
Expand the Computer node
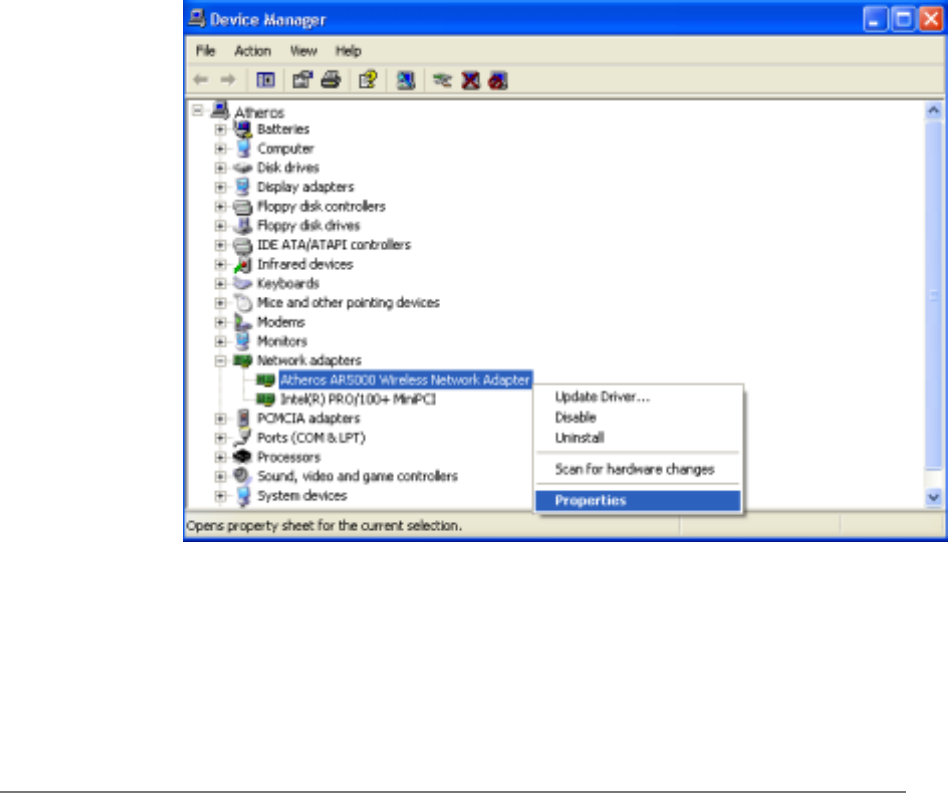(220, 149)
